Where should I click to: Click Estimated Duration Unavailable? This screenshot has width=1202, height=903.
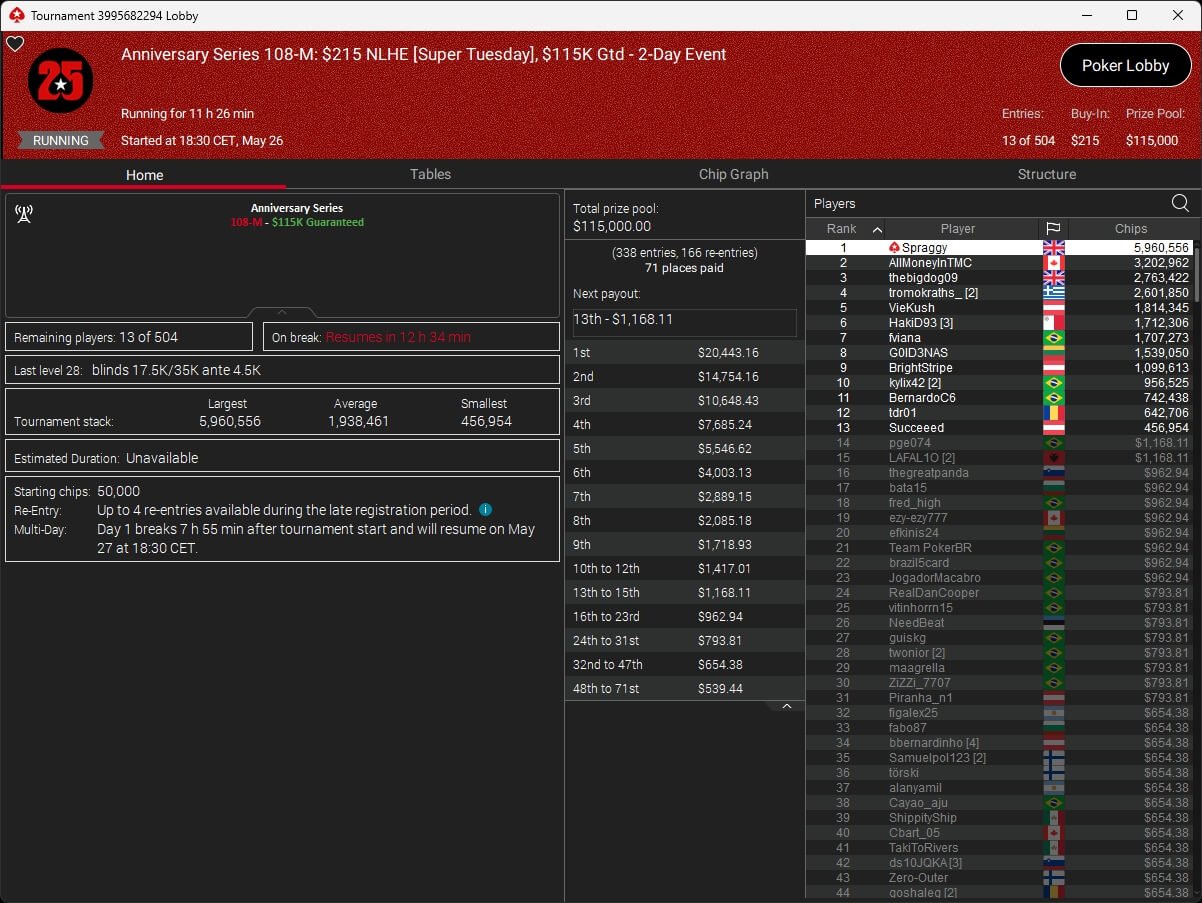[x=282, y=456]
